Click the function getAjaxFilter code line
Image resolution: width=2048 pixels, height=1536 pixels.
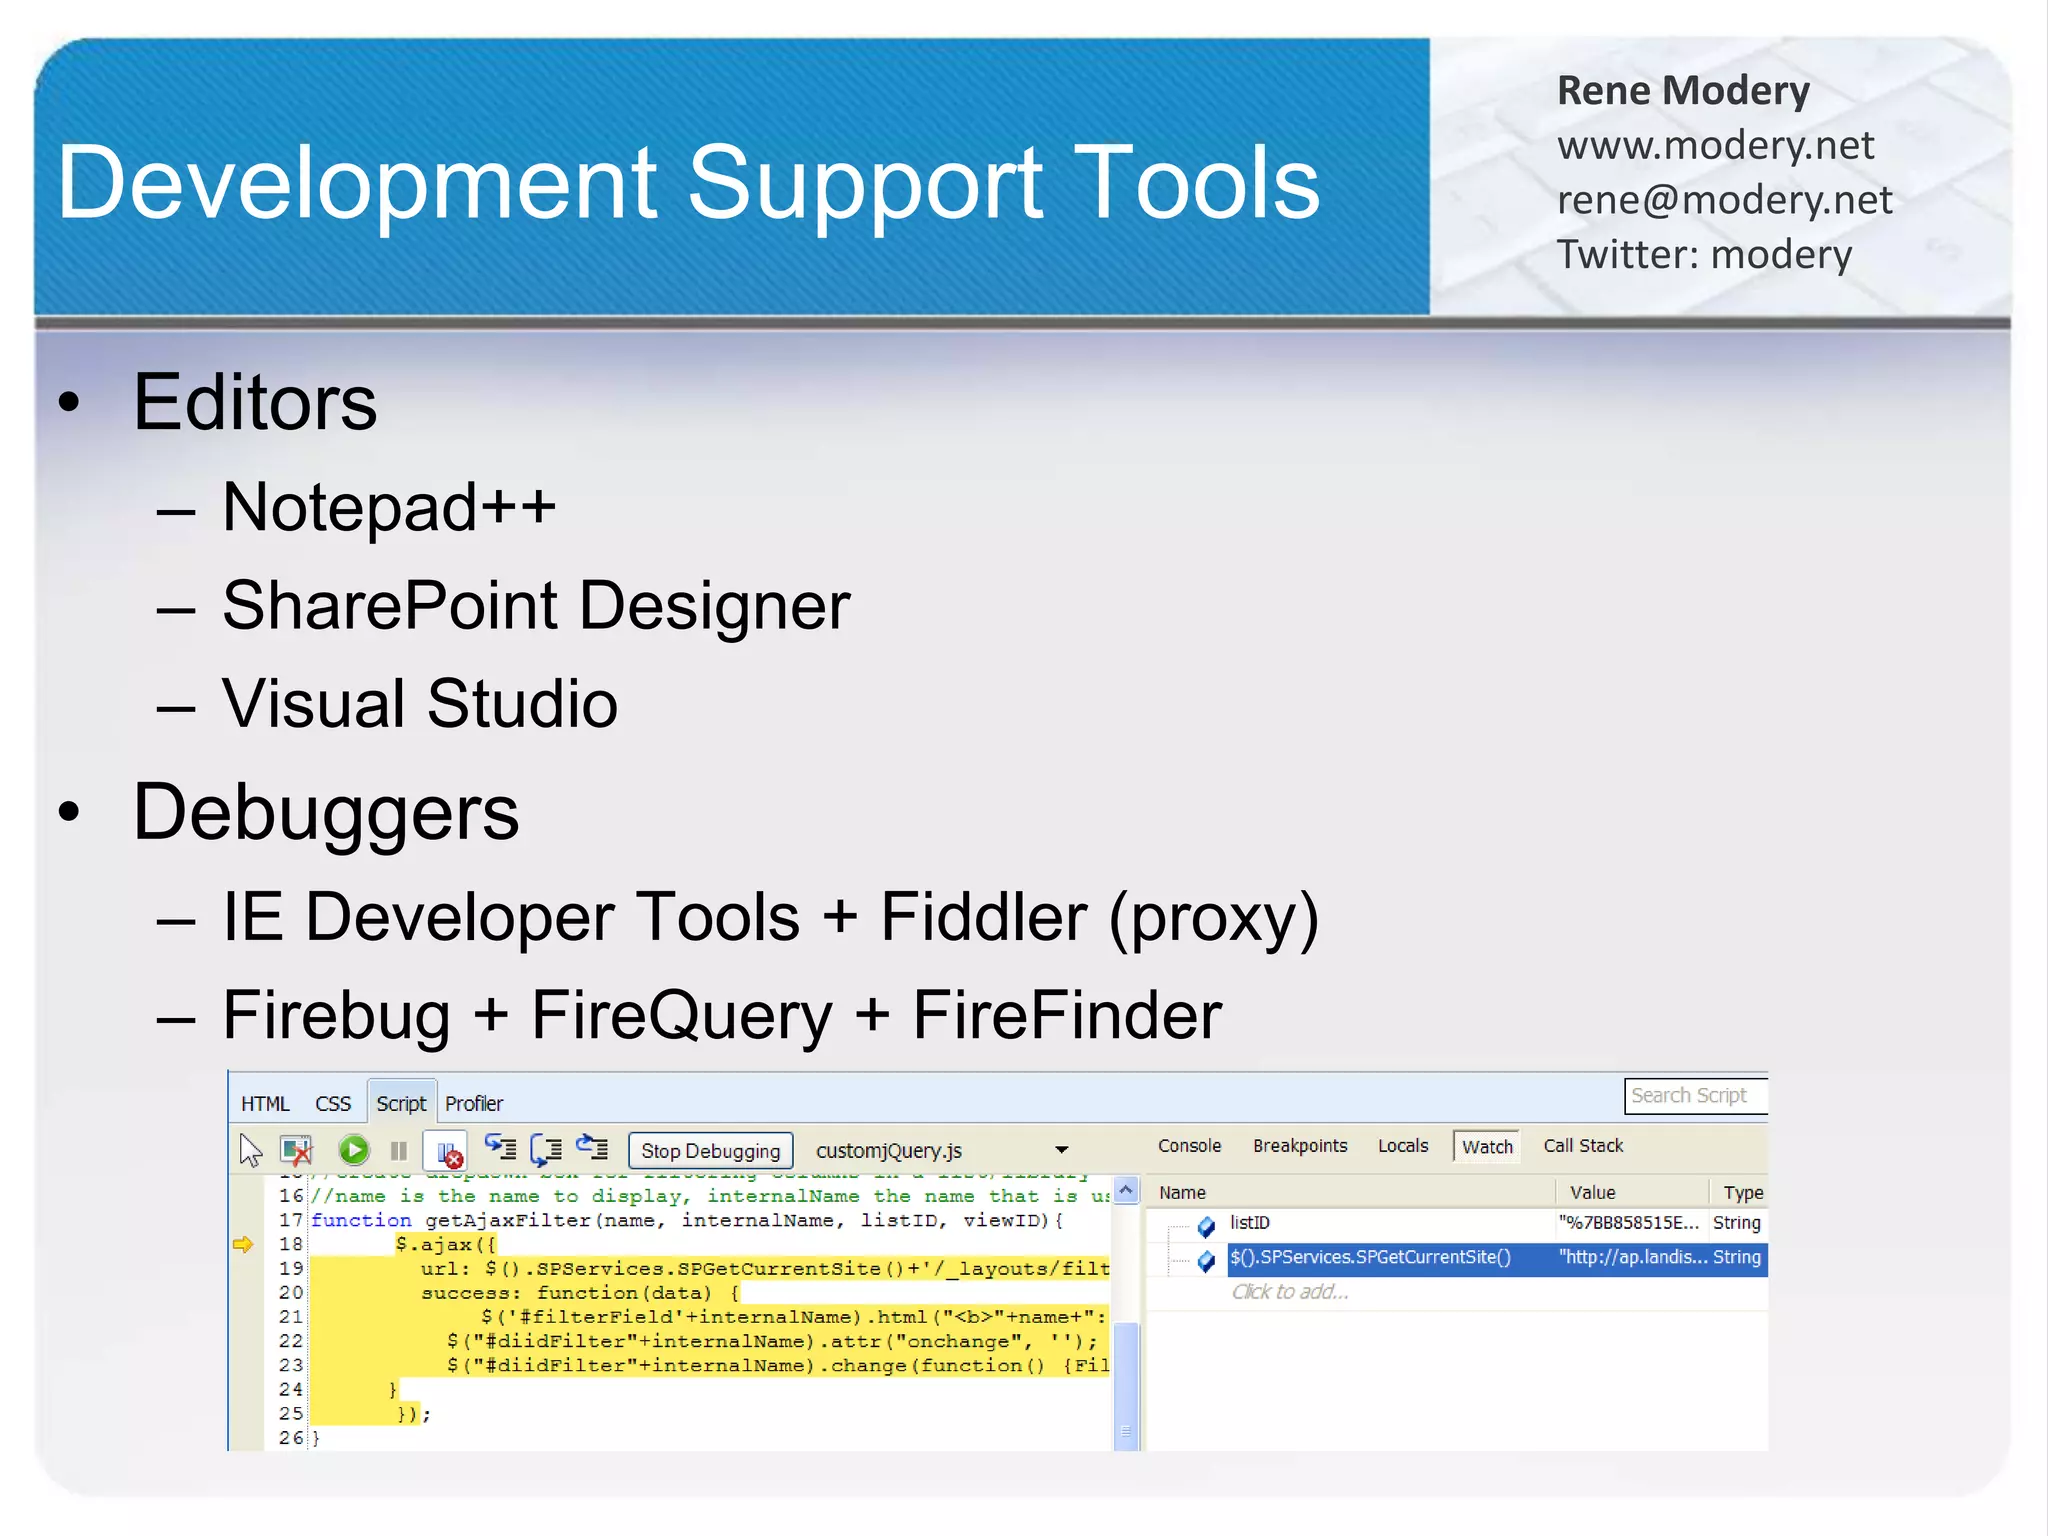(x=687, y=1220)
